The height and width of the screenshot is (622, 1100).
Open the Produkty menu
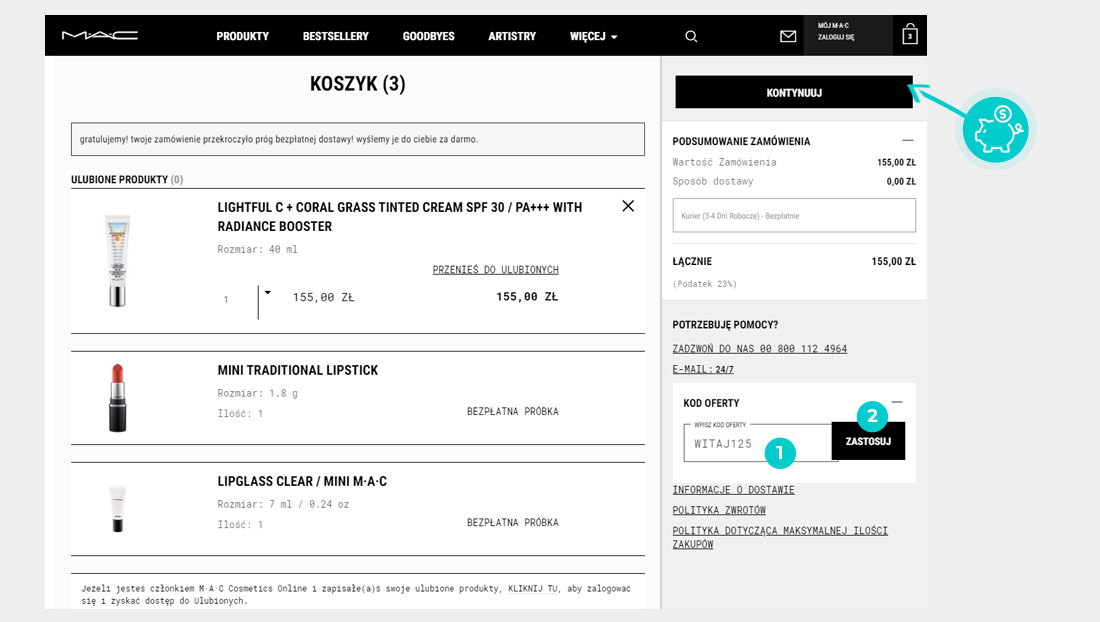point(243,36)
